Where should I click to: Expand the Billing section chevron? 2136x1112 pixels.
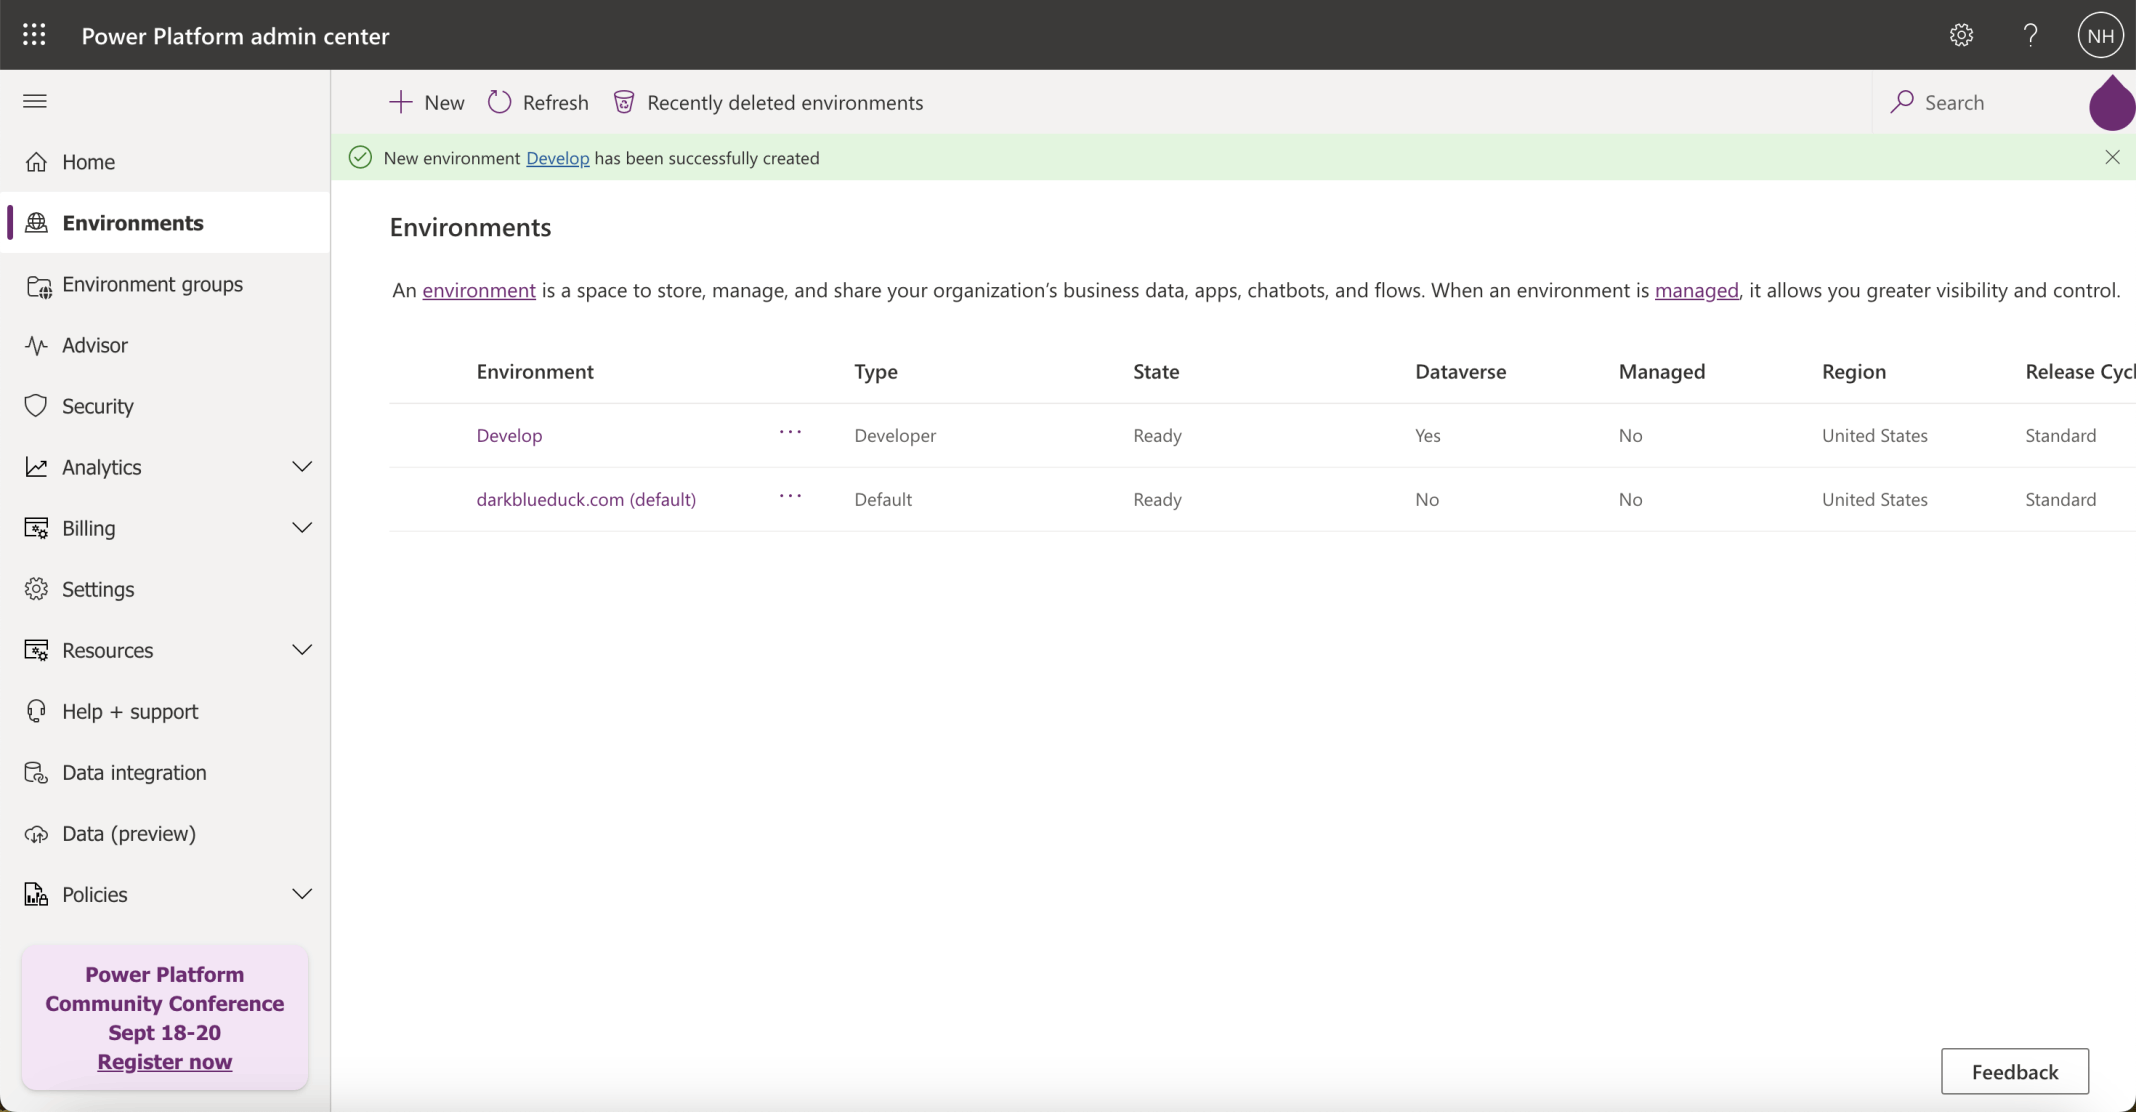[x=301, y=528]
